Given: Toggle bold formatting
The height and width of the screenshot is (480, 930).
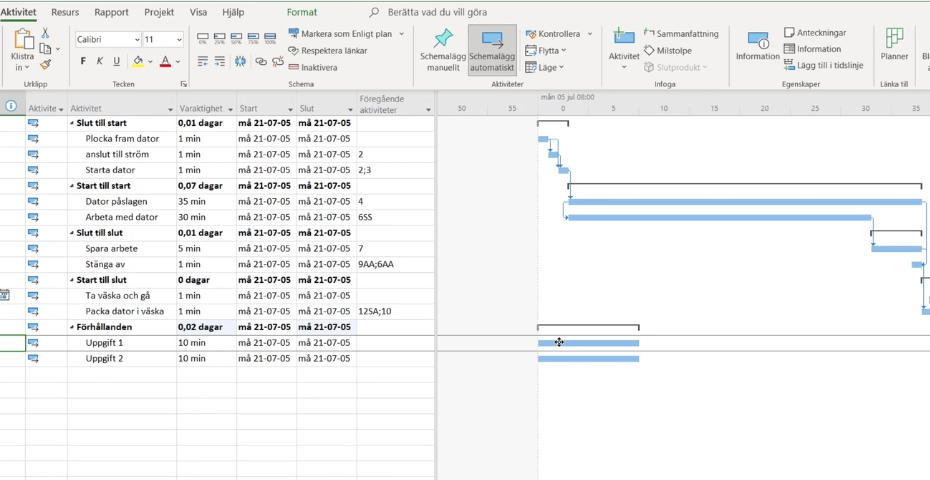Looking at the screenshot, I should click(x=84, y=61).
